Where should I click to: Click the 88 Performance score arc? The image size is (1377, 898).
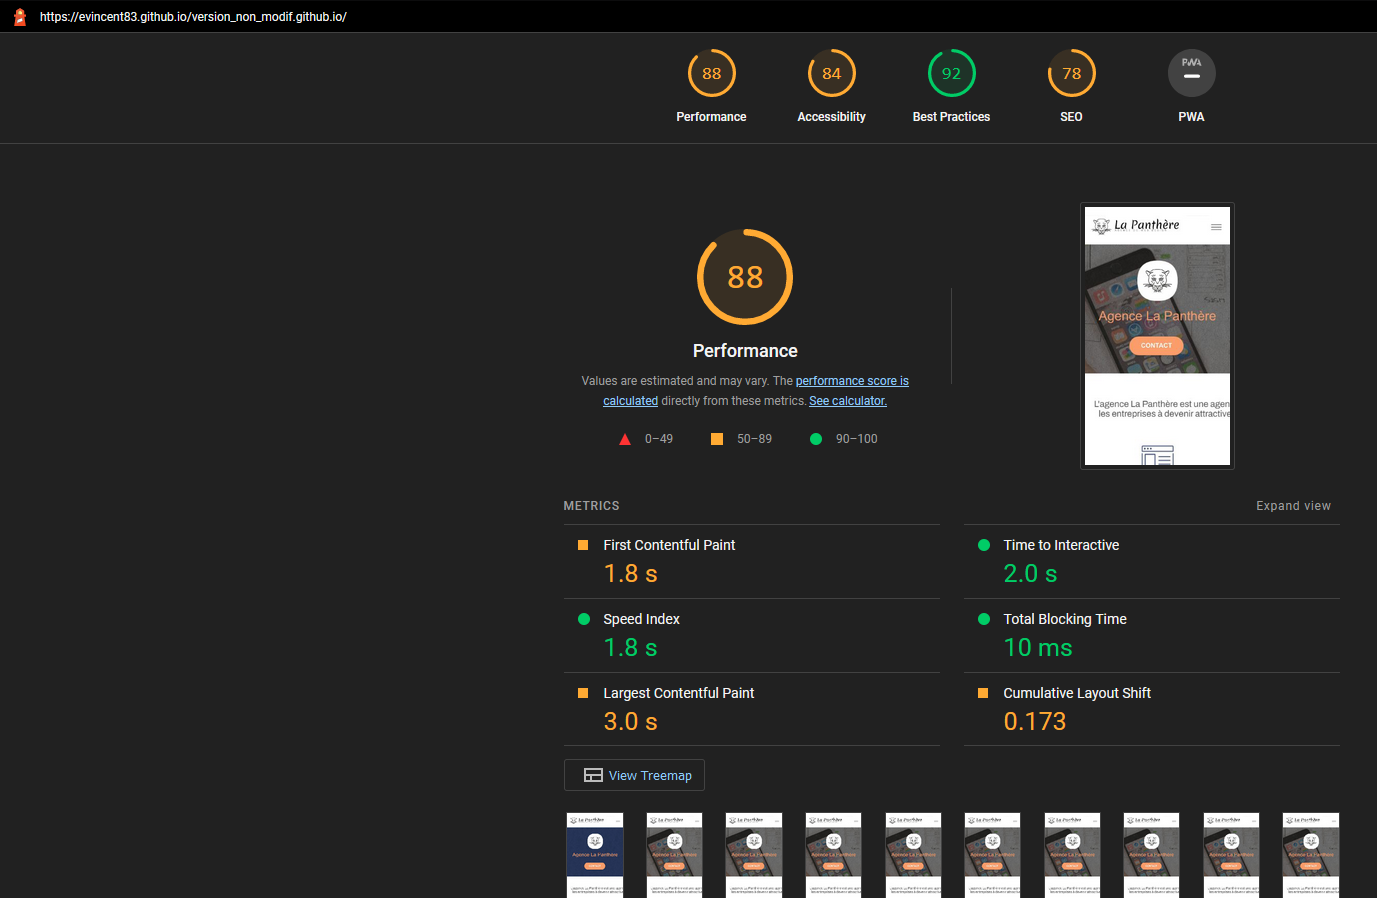click(745, 277)
